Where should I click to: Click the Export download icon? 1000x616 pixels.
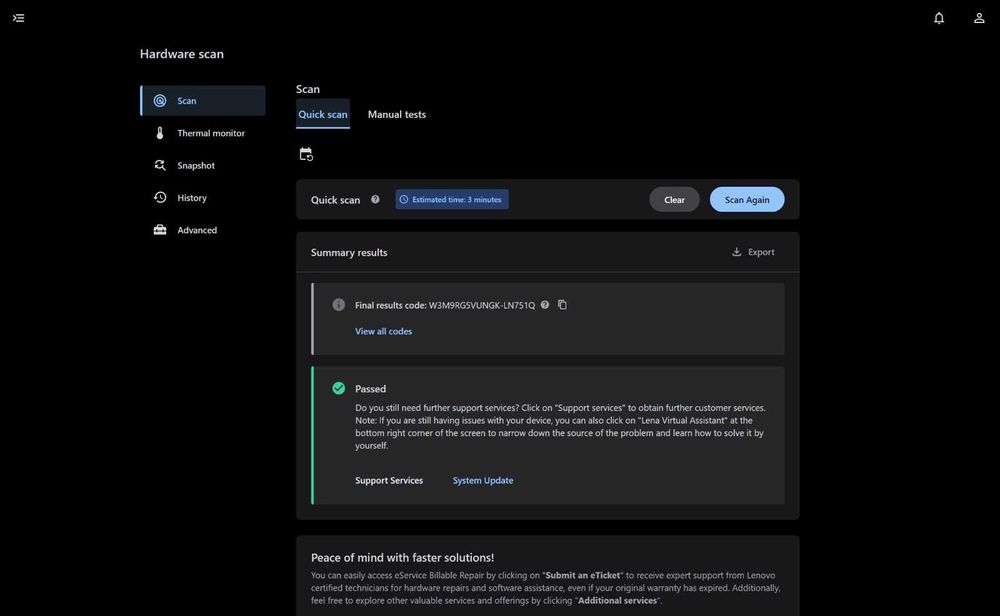pyautogui.click(x=736, y=252)
